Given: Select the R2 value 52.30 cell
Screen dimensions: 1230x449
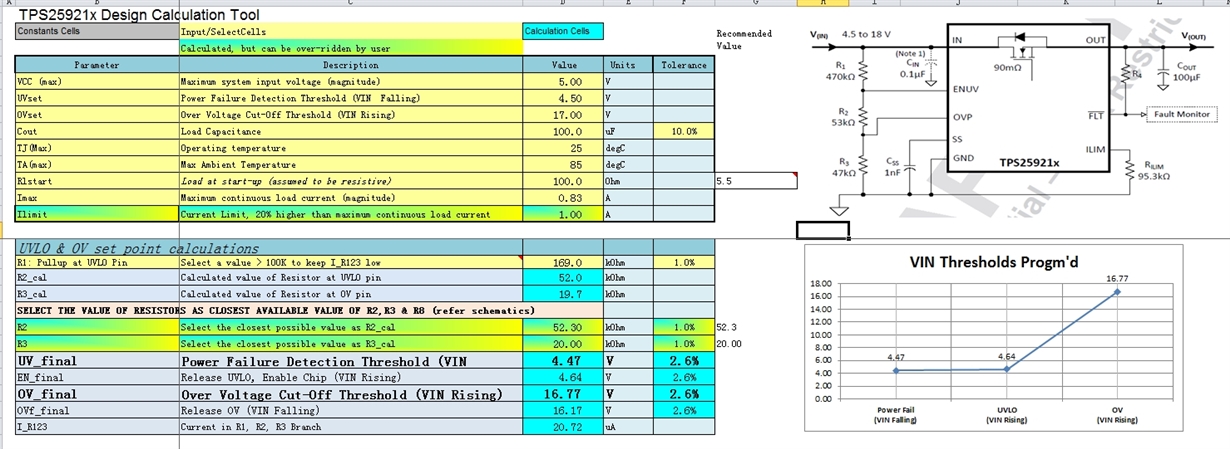Looking at the screenshot, I should point(563,327).
